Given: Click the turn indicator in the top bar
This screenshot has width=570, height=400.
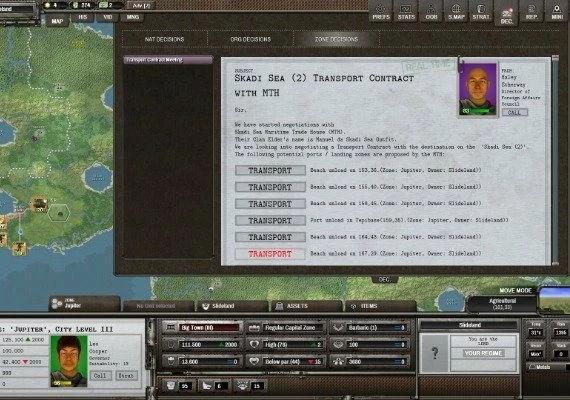Looking at the screenshot, I should tap(141, 5).
